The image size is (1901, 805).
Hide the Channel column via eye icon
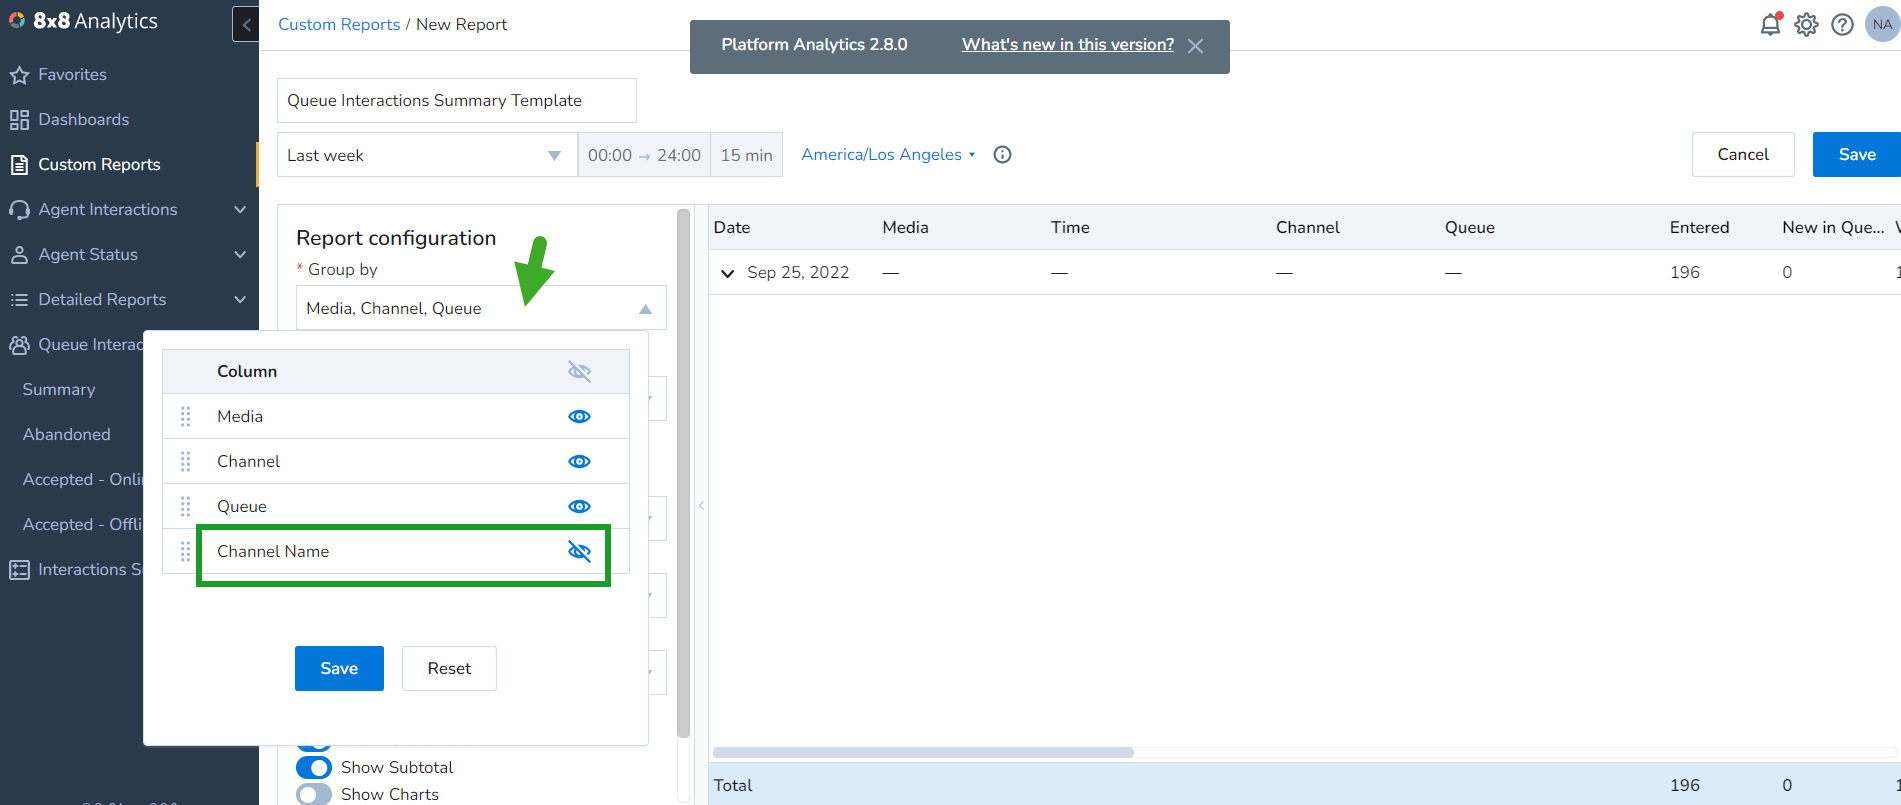point(579,461)
